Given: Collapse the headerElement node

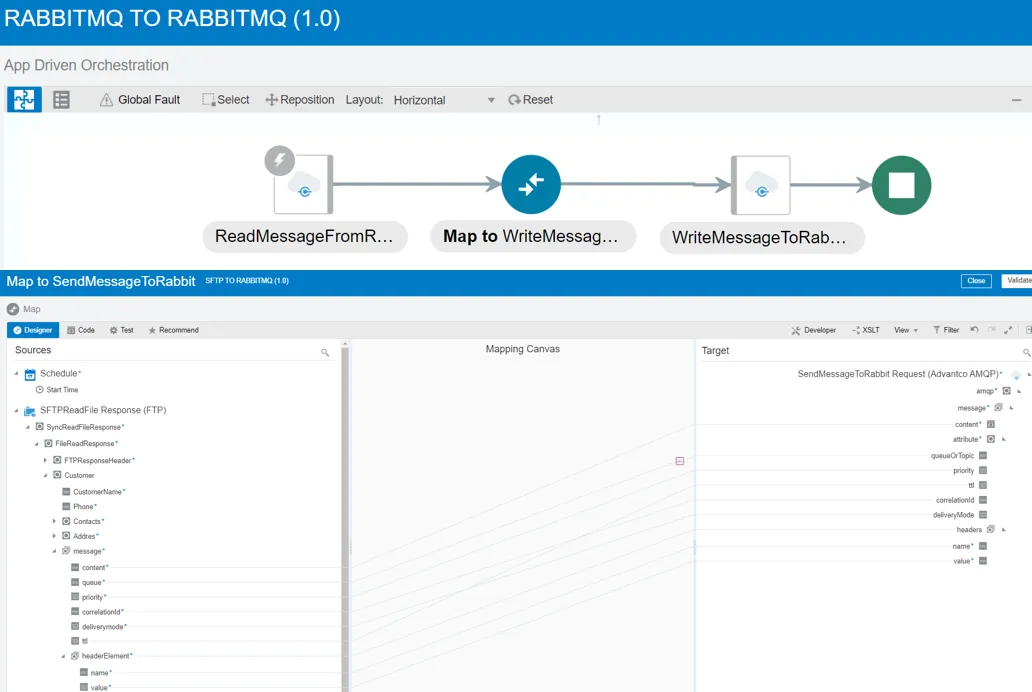Looking at the screenshot, I should [x=63, y=656].
